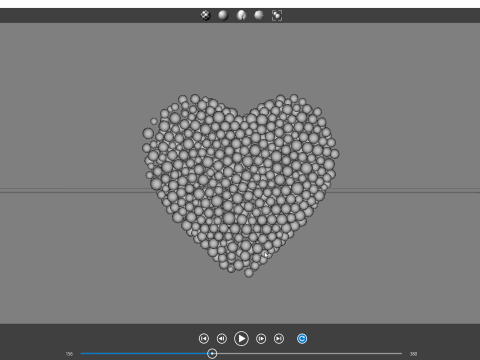This screenshot has height=360, width=480.
Task: Jump to the first frame
Action: [x=204, y=339]
